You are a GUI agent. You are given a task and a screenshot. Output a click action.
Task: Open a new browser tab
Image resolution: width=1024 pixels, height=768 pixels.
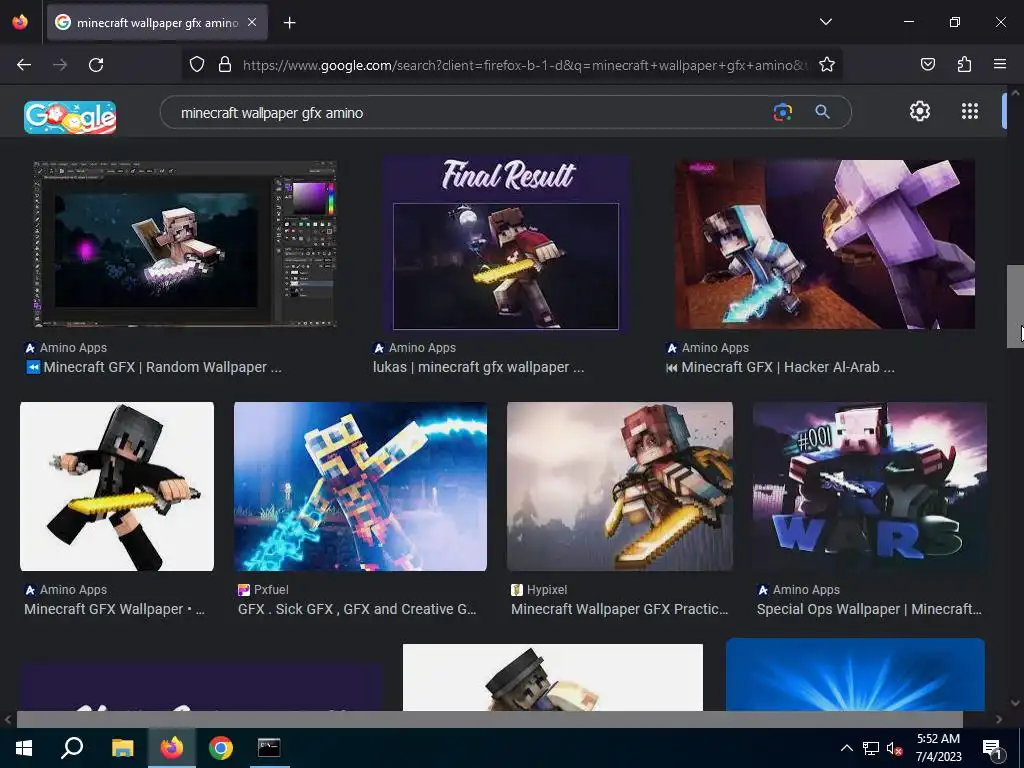click(x=289, y=23)
